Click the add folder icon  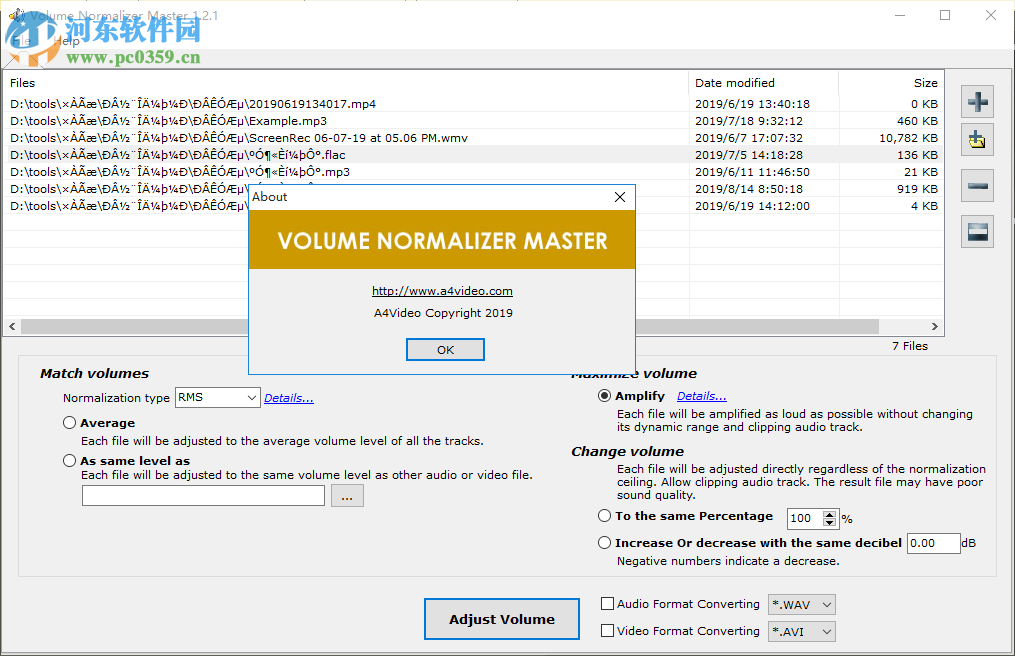[977, 139]
